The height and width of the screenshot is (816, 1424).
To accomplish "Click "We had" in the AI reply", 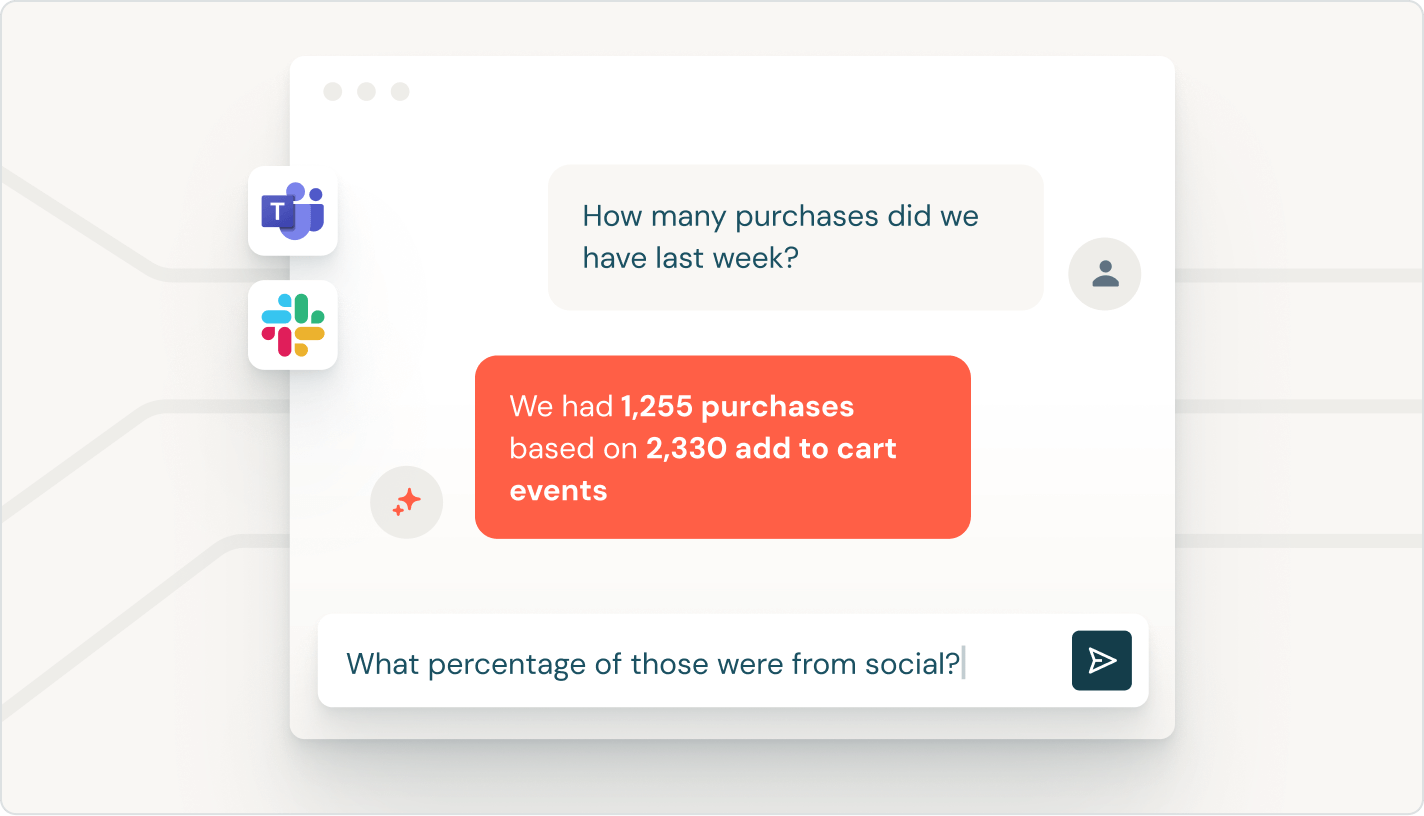I will click(x=561, y=407).
